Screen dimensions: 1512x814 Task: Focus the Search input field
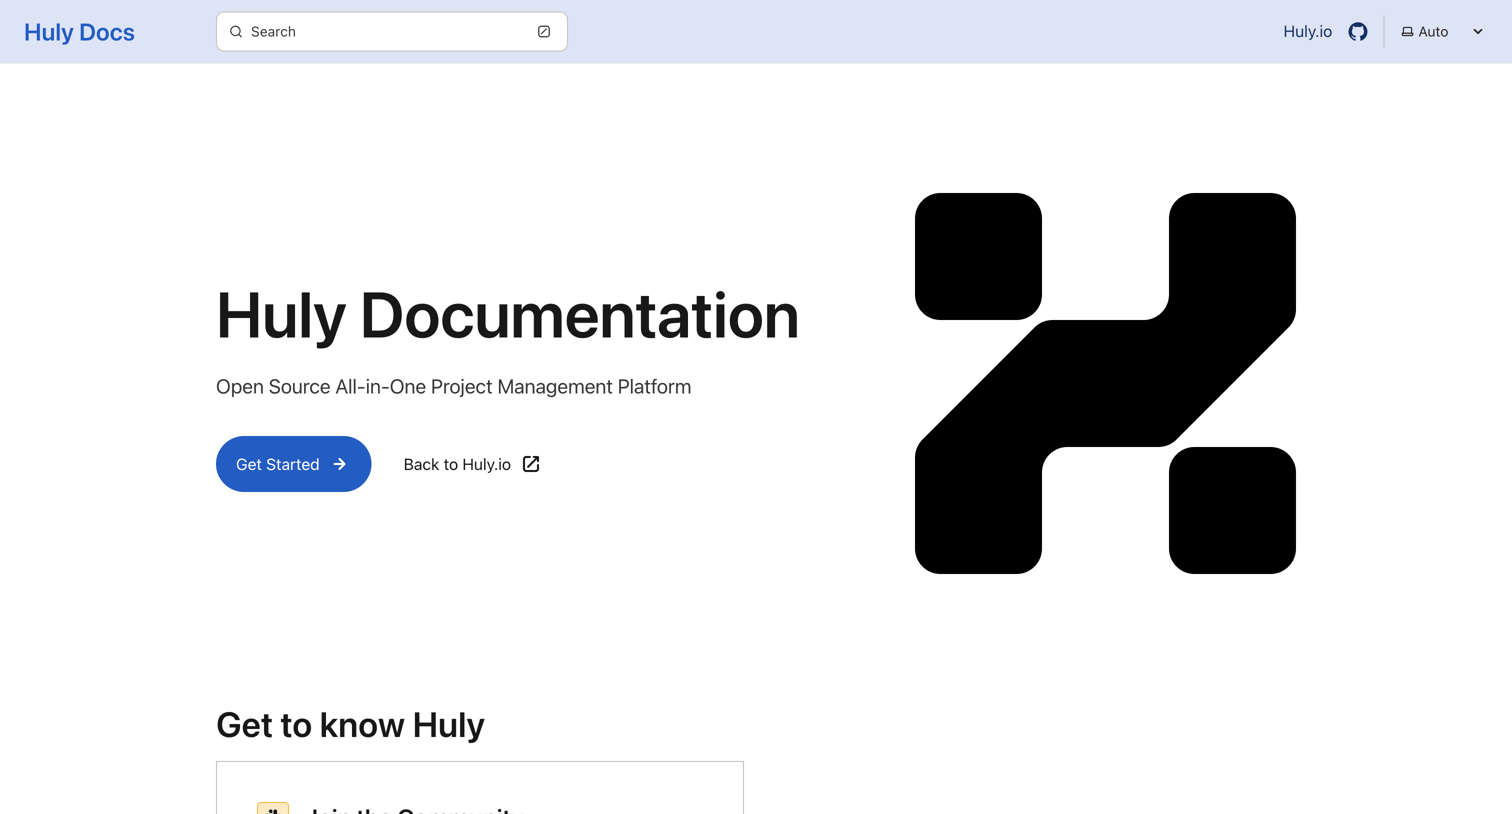[x=392, y=32]
